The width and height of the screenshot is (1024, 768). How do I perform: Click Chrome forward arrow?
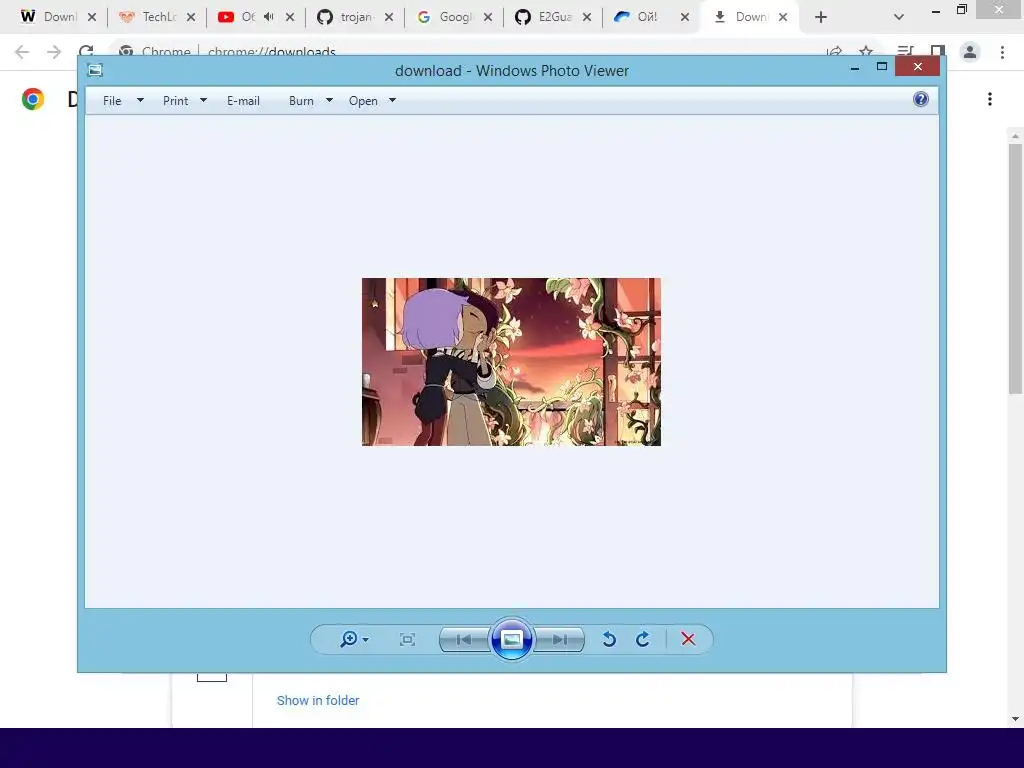pos(54,52)
